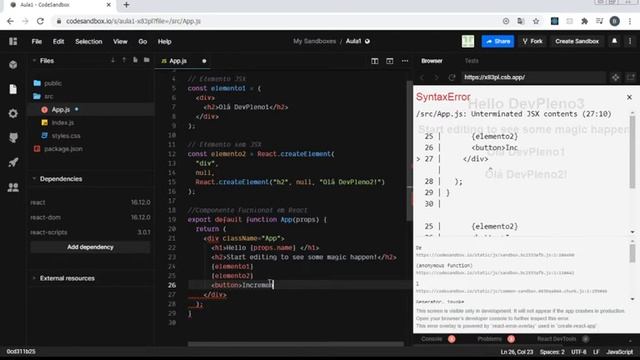This screenshot has width=640, height=360.
Task: Open Deployment rocket icon in sidebar
Action: [x=13, y=162]
